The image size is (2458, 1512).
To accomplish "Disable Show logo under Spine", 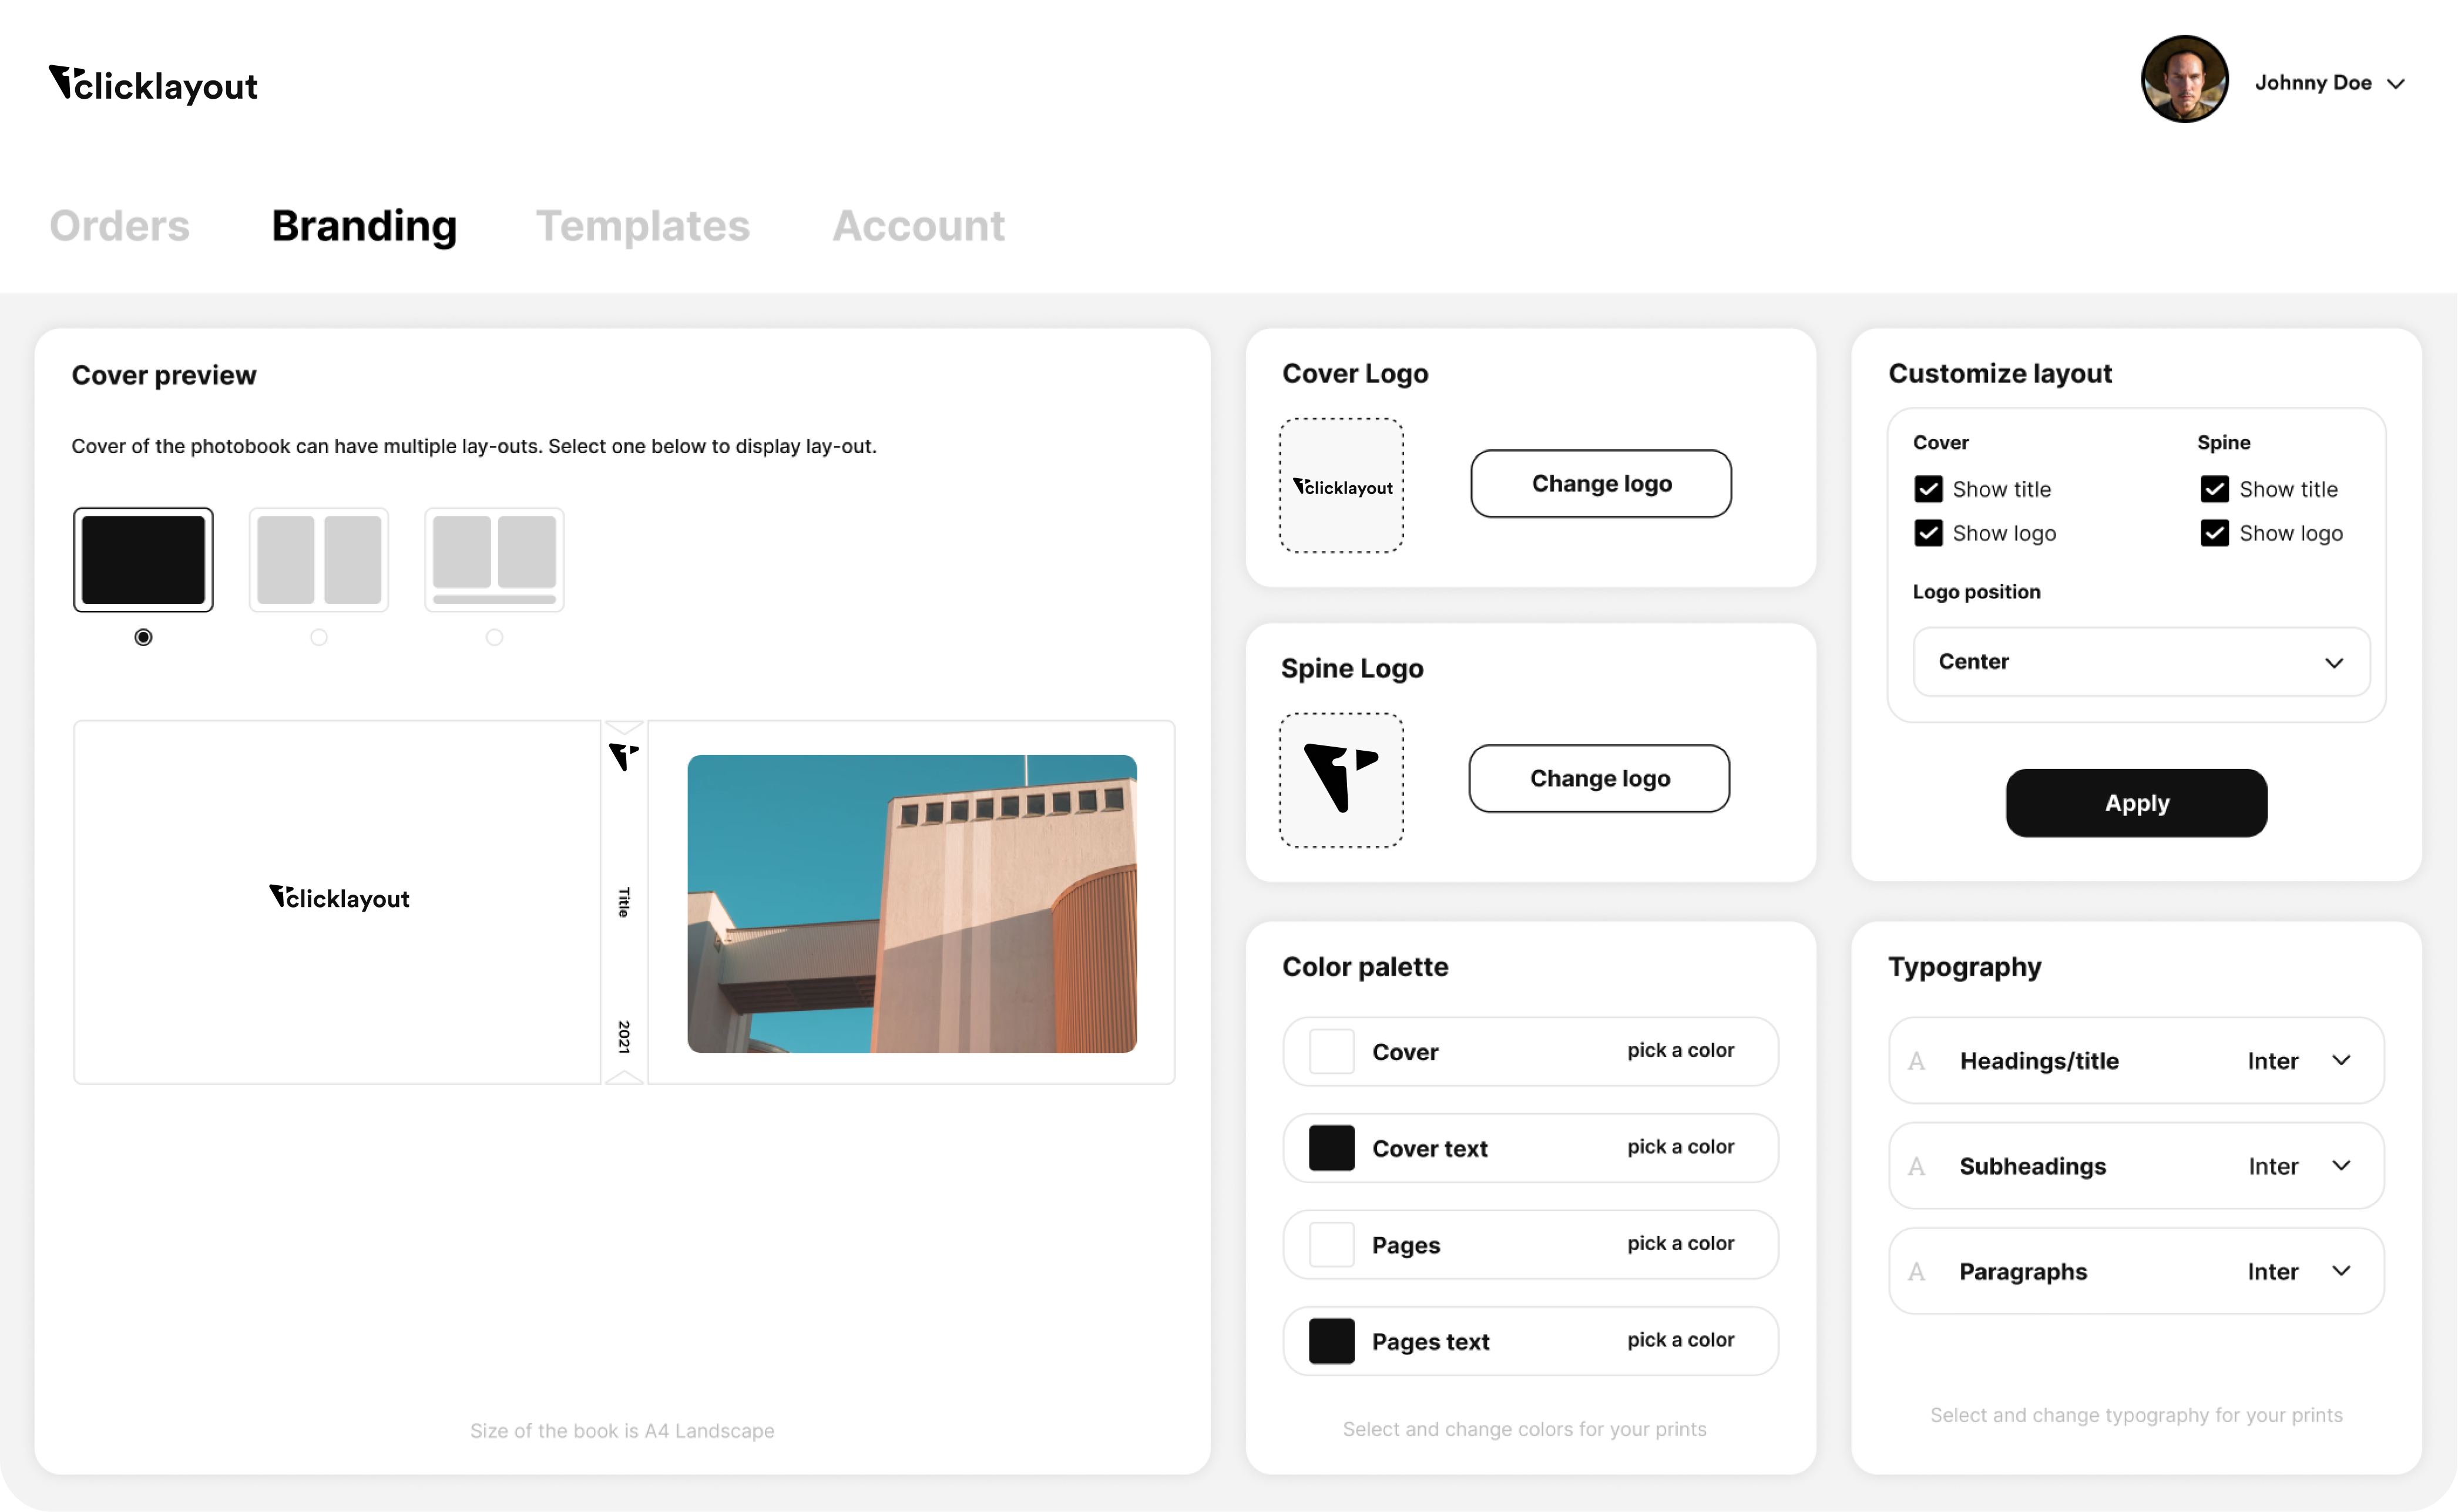I will (x=2214, y=533).
